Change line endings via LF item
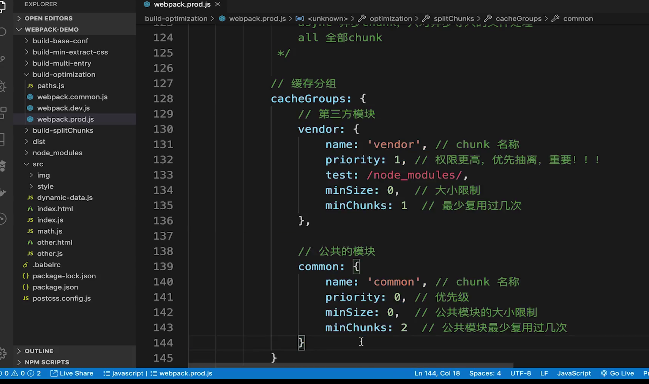Viewport: 649px width, 384px height. (x=544, y=373)
